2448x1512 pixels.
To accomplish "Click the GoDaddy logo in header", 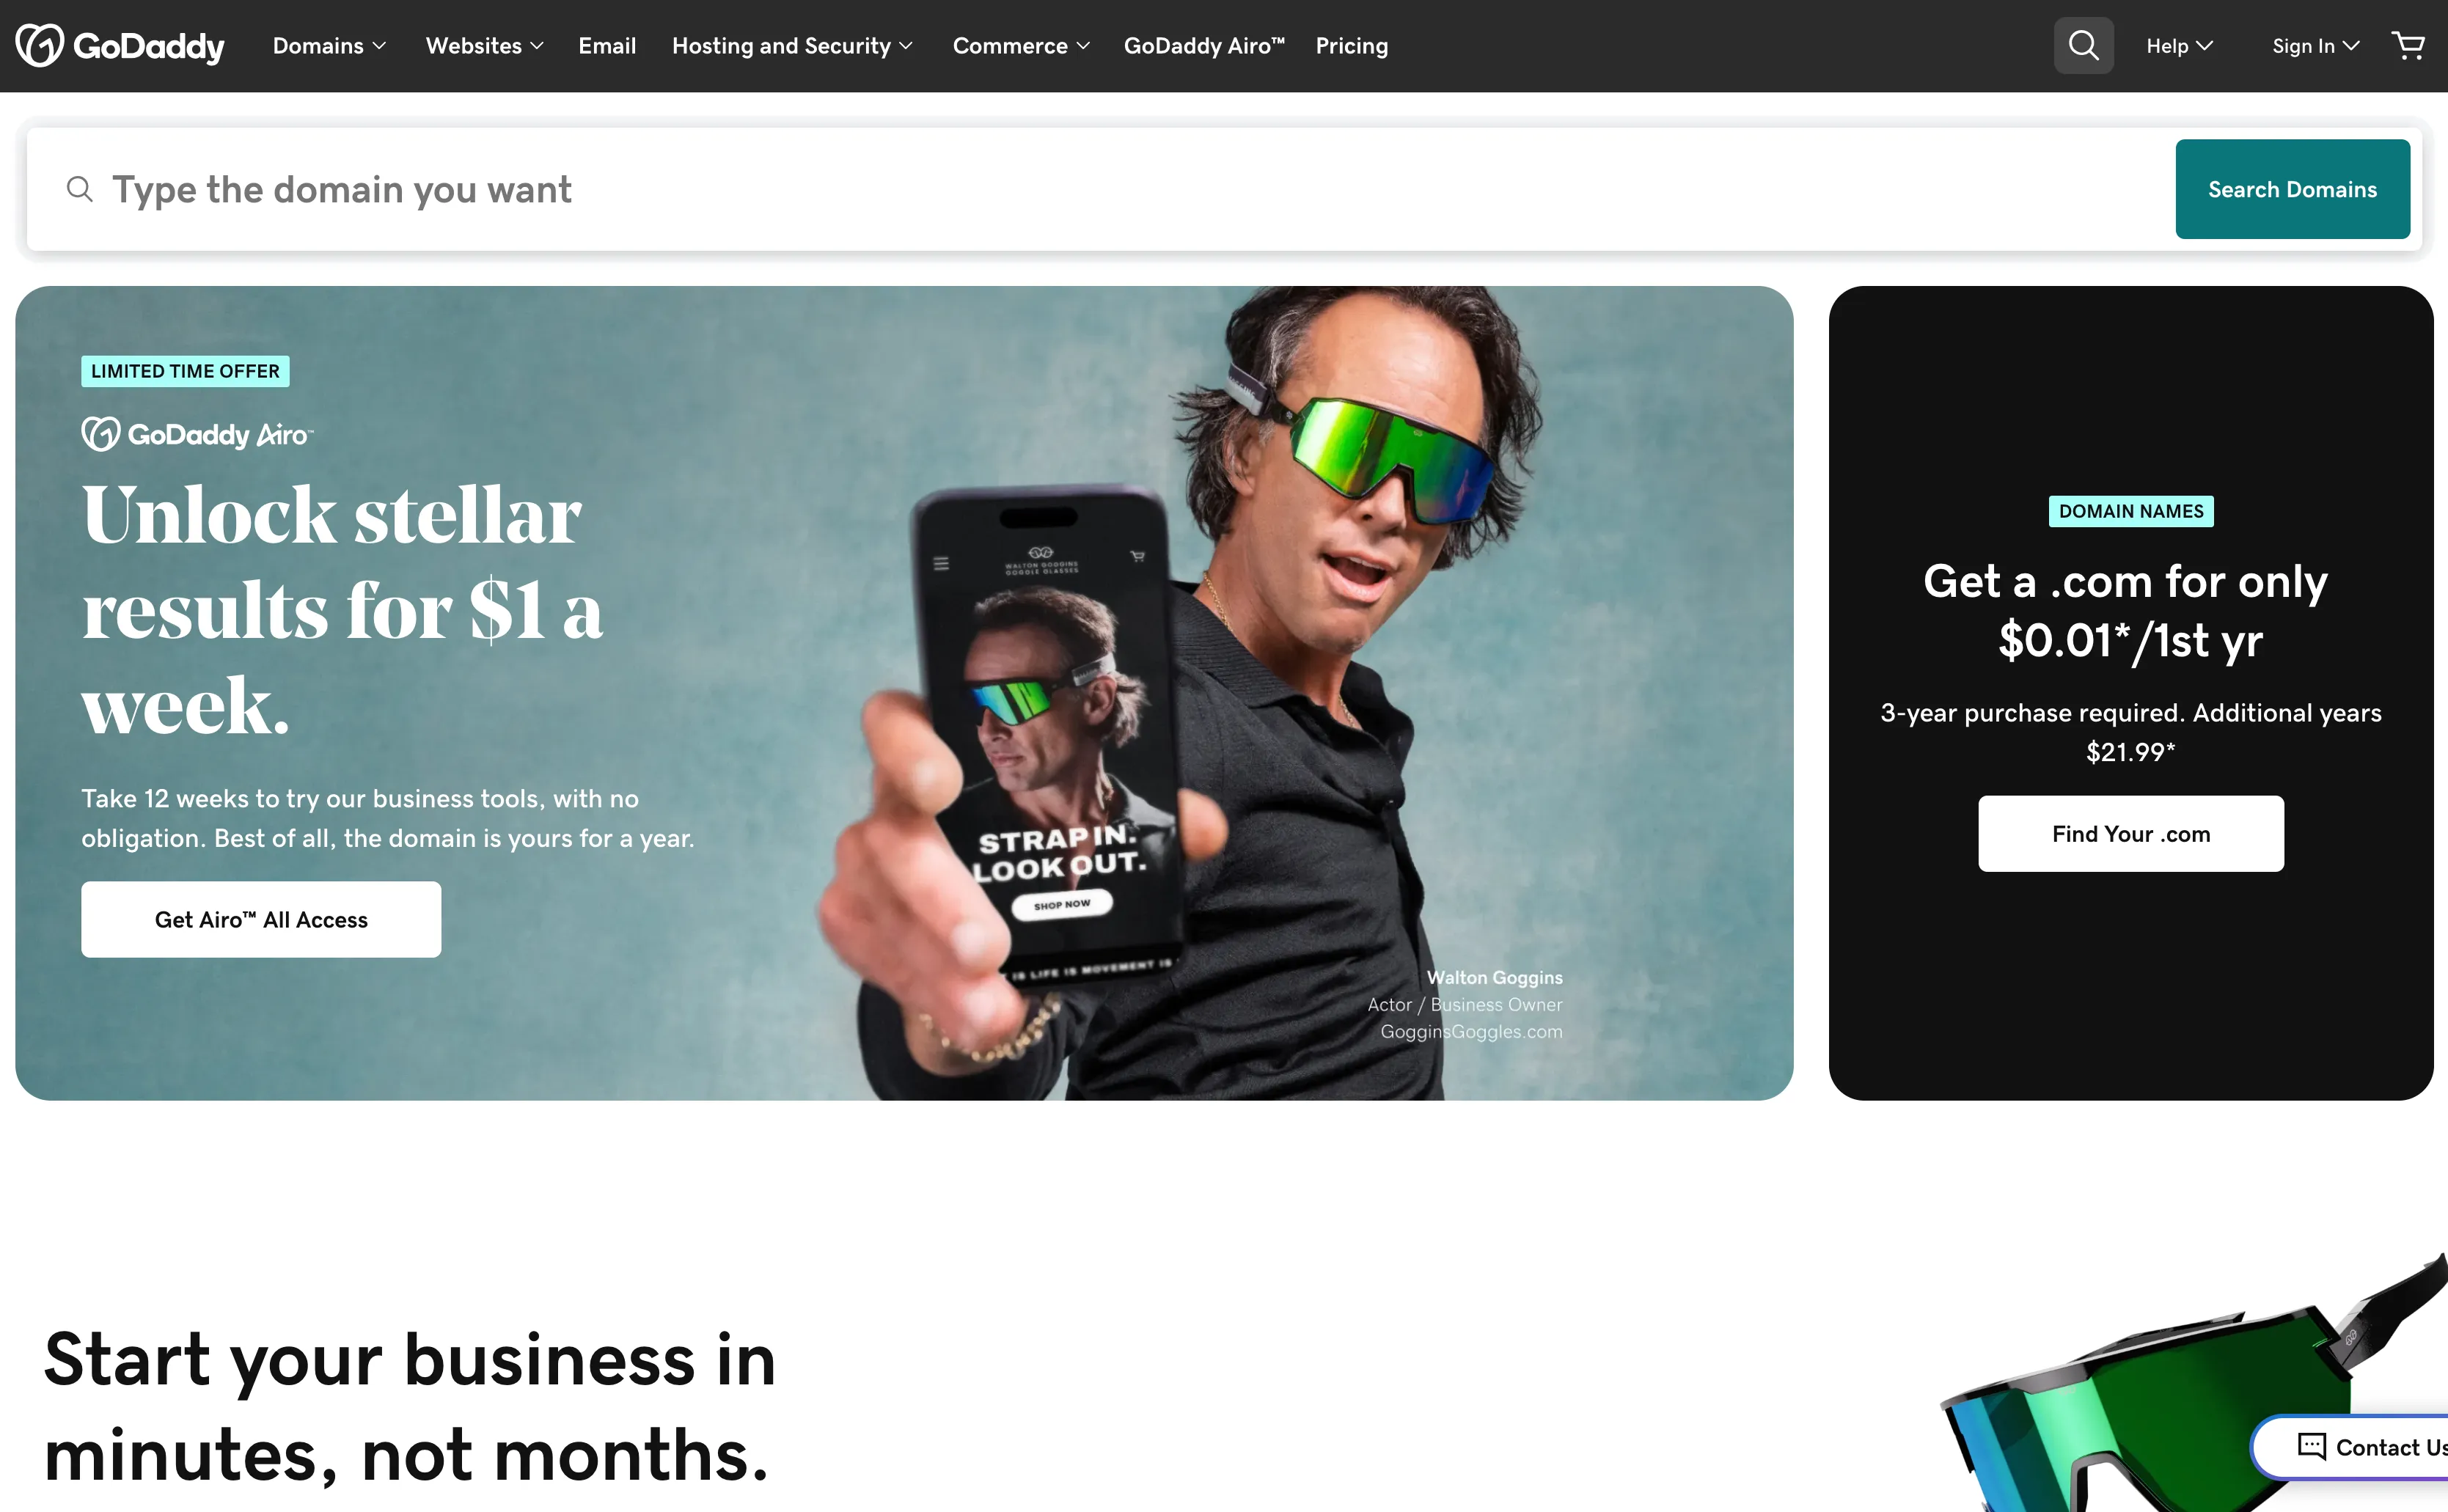I will (120, 46).
